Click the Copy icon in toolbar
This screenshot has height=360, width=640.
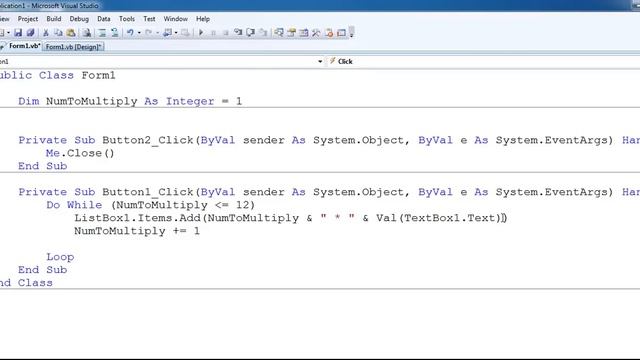click(58, 33)
